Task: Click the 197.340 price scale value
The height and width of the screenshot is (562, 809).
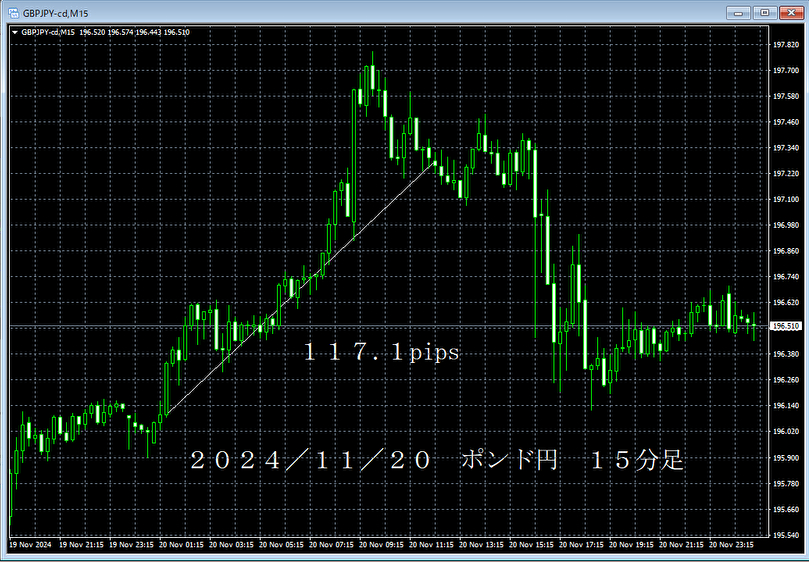Action: click(x=786, y=148)
